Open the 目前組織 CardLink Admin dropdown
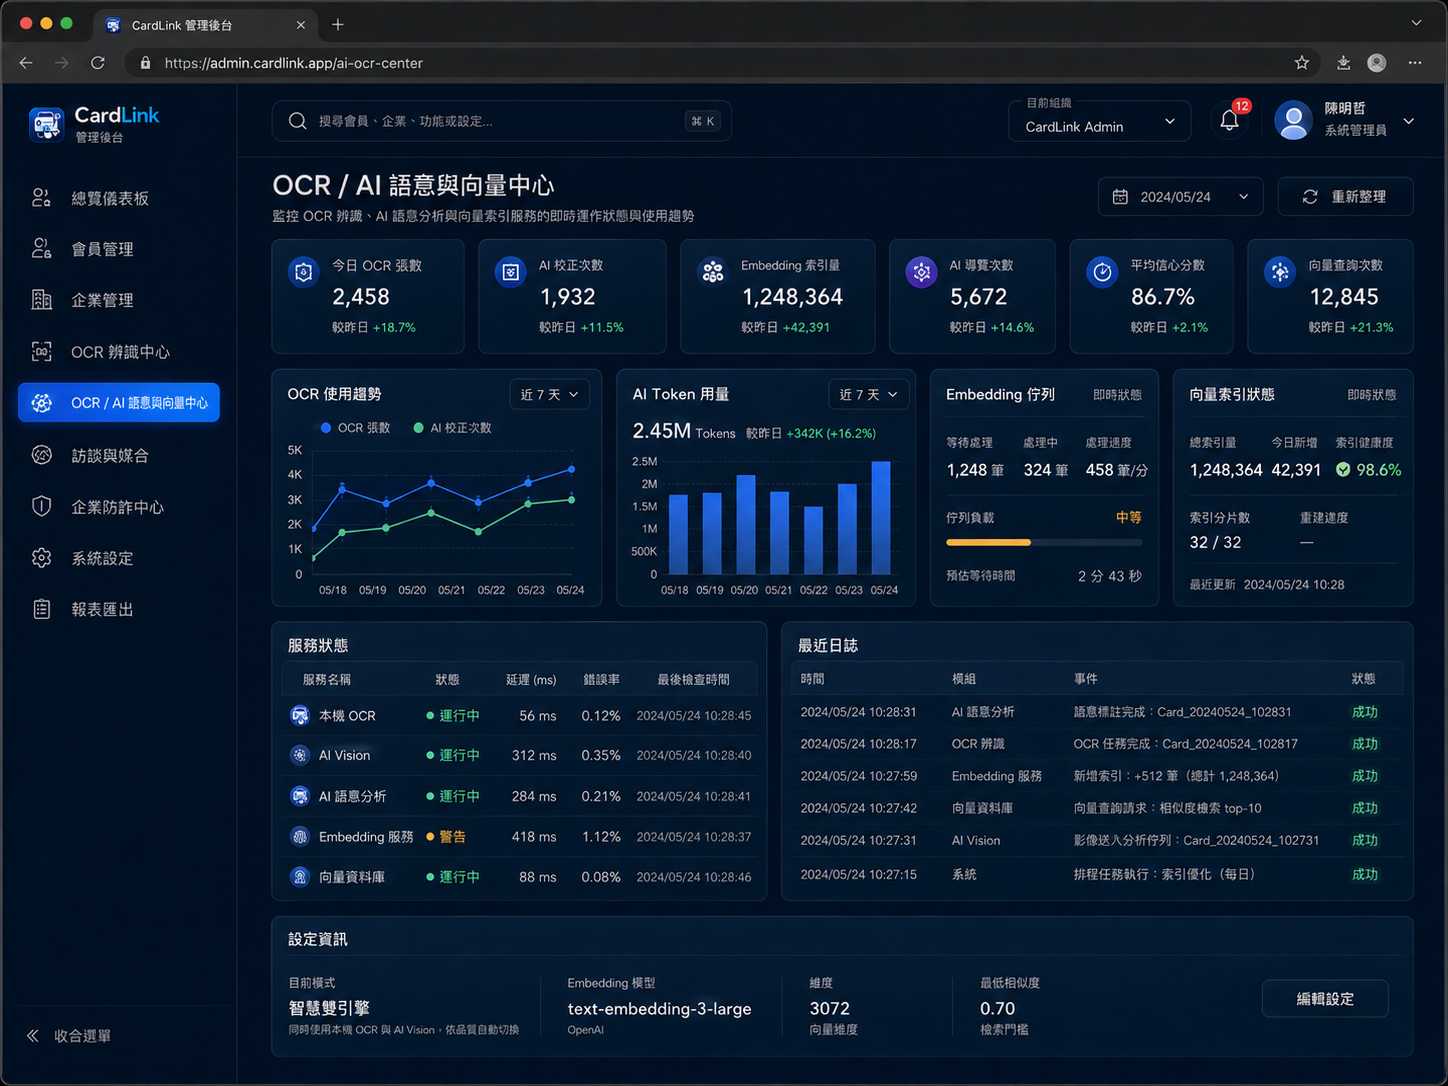Viewport: 1448px width, 1086px height. pyautogui.click(x=1099, y=120)
